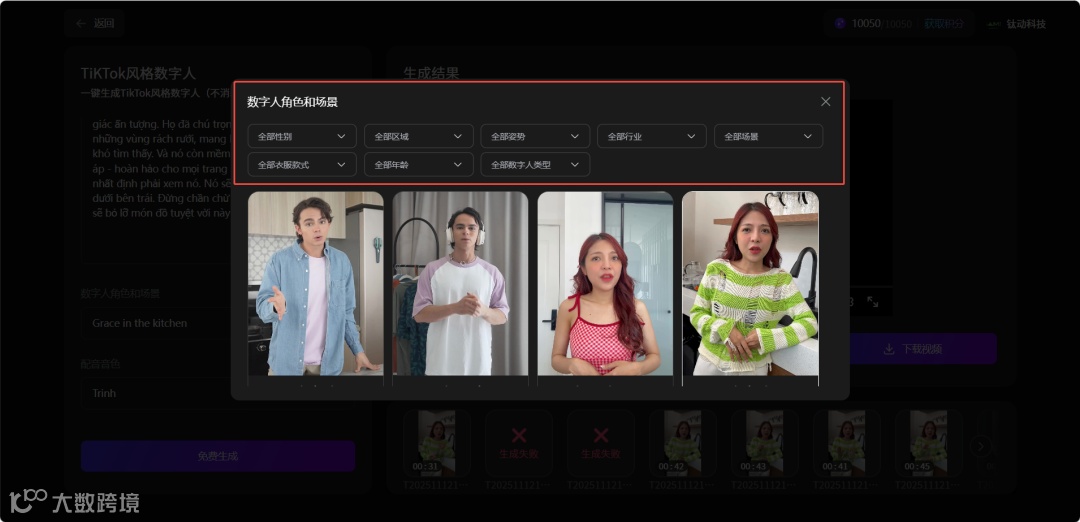1080x522 pixels.
Task: Expand the 全部行业 filter
Action: coord(652,136)
